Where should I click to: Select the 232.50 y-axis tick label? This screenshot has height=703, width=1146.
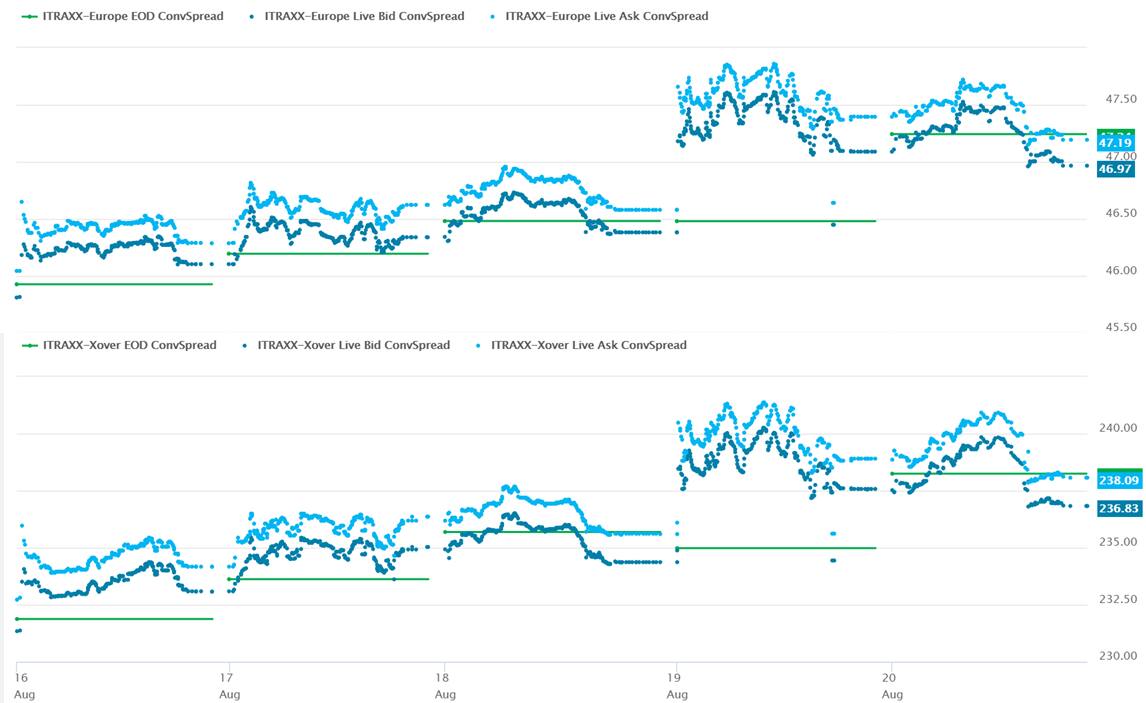point(1119,599)
